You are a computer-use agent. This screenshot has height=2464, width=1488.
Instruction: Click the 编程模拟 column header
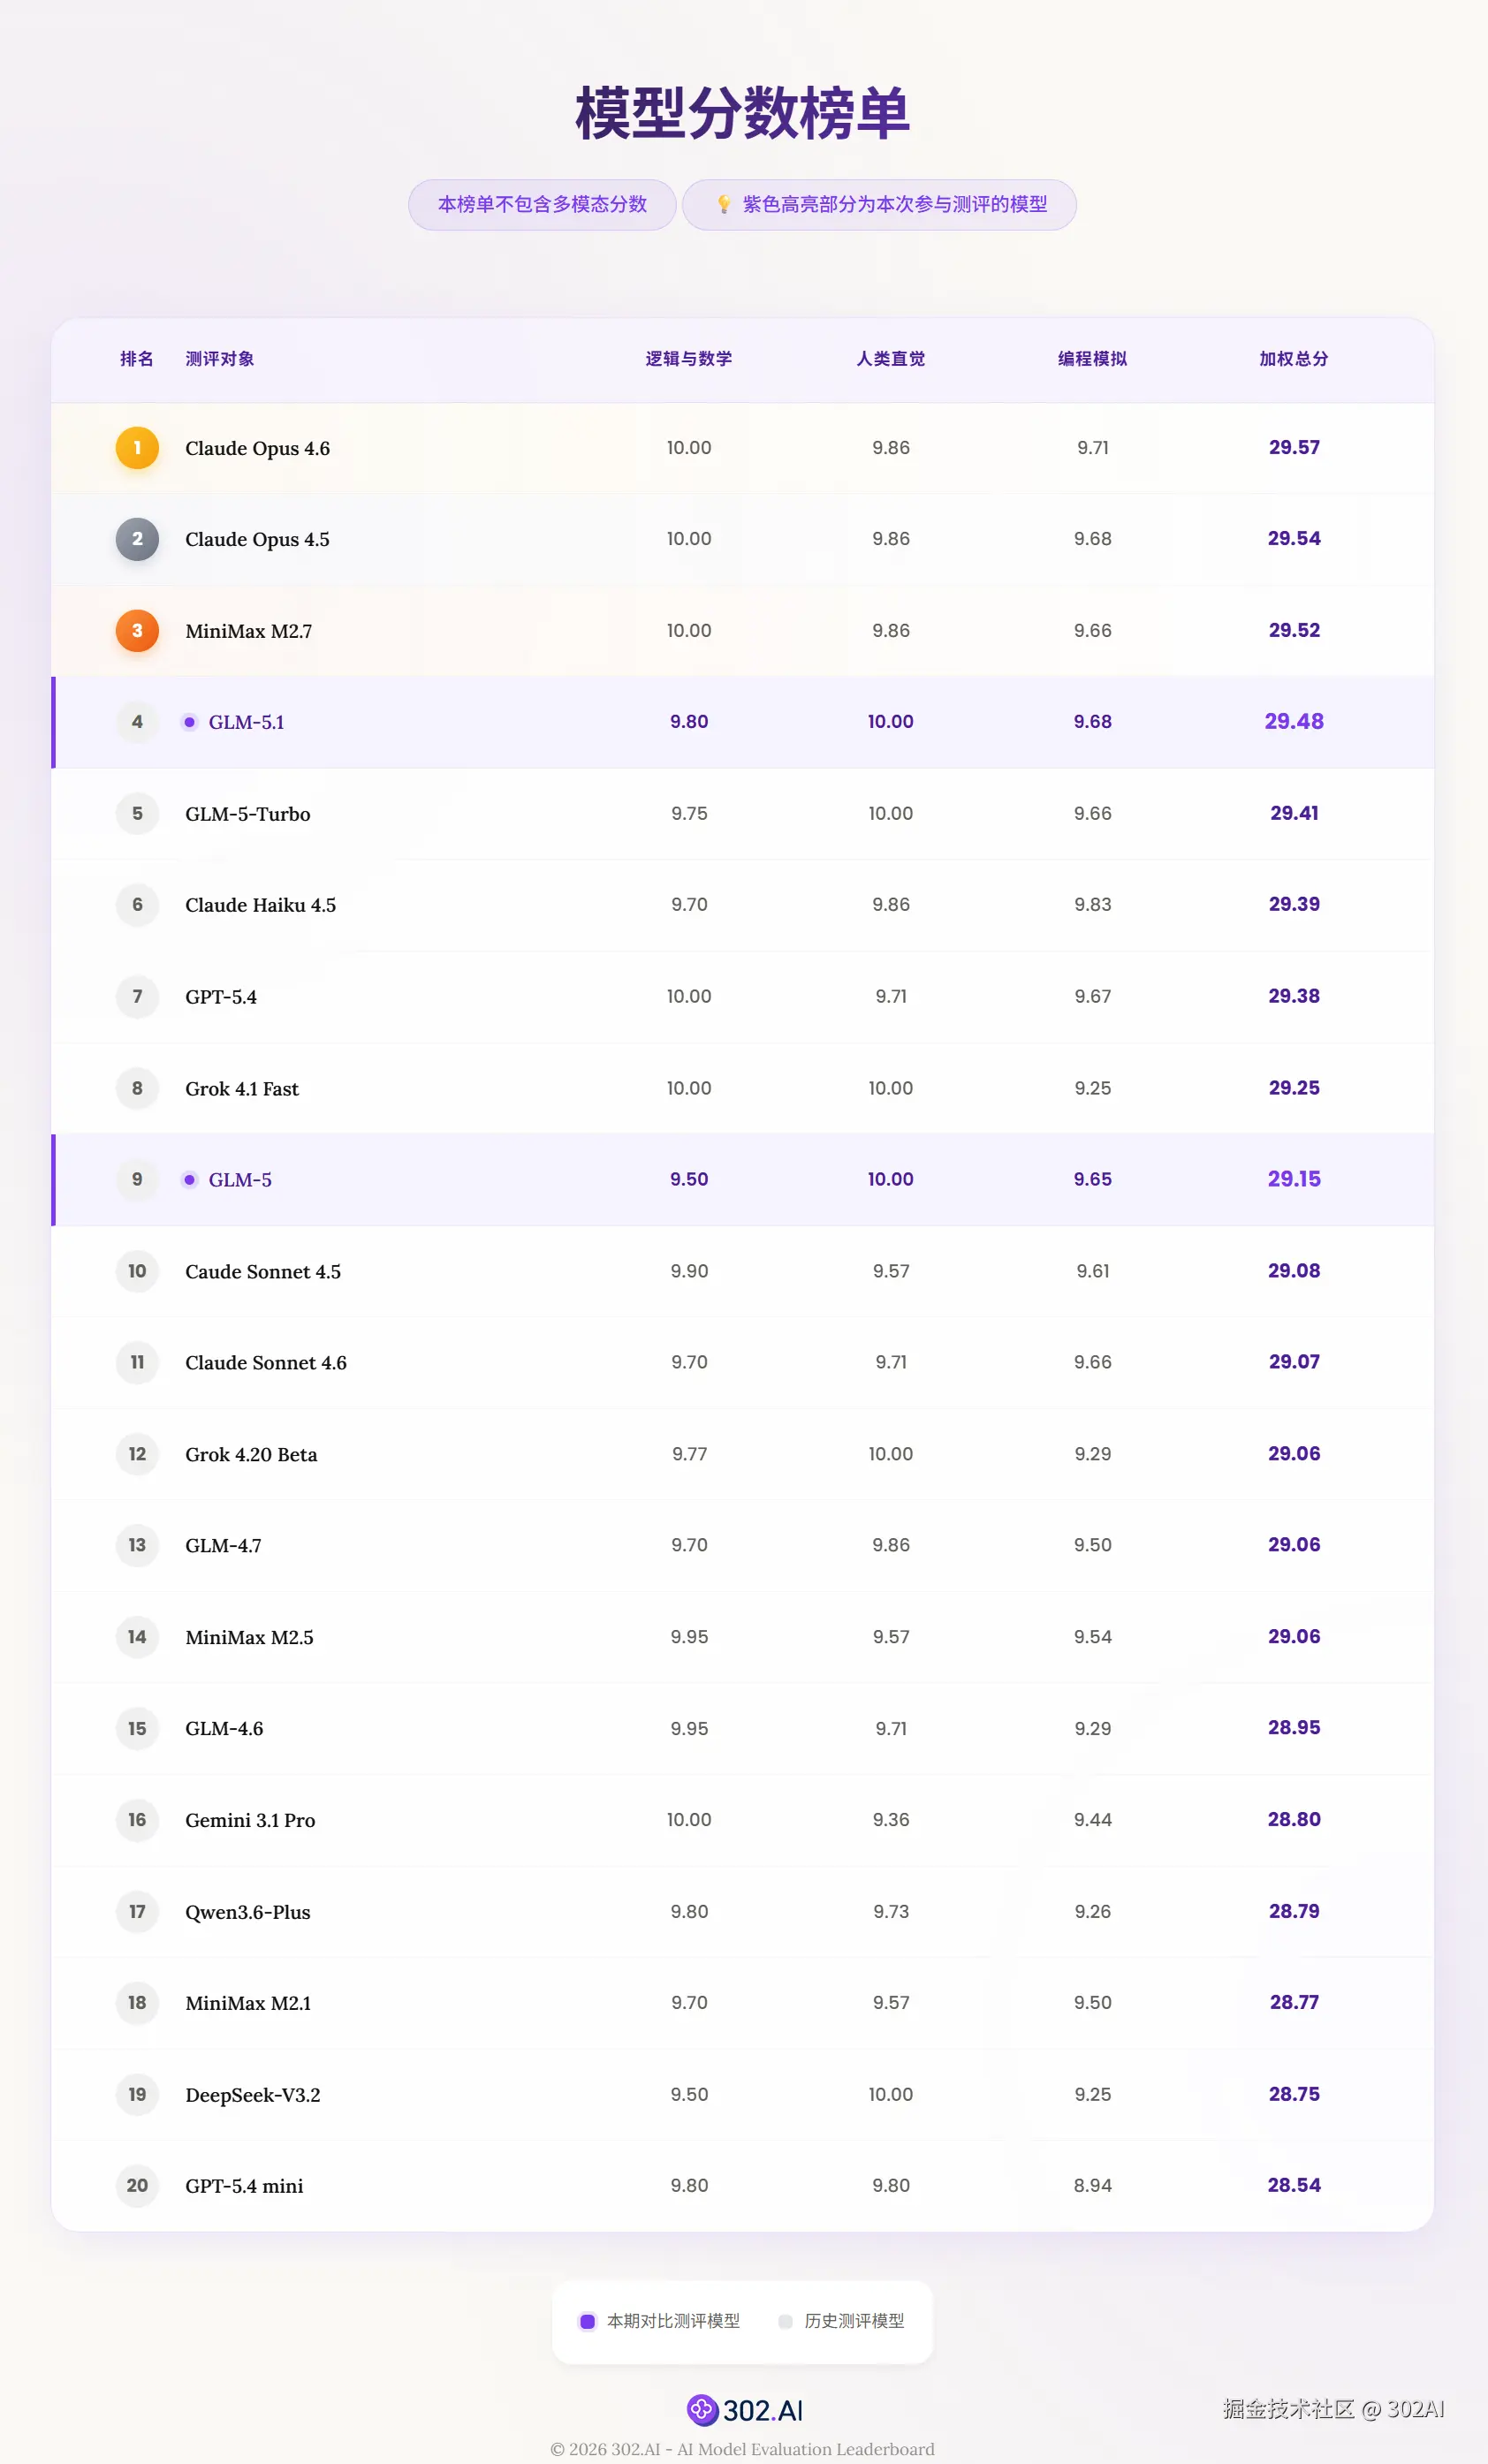pos(1092,359)
